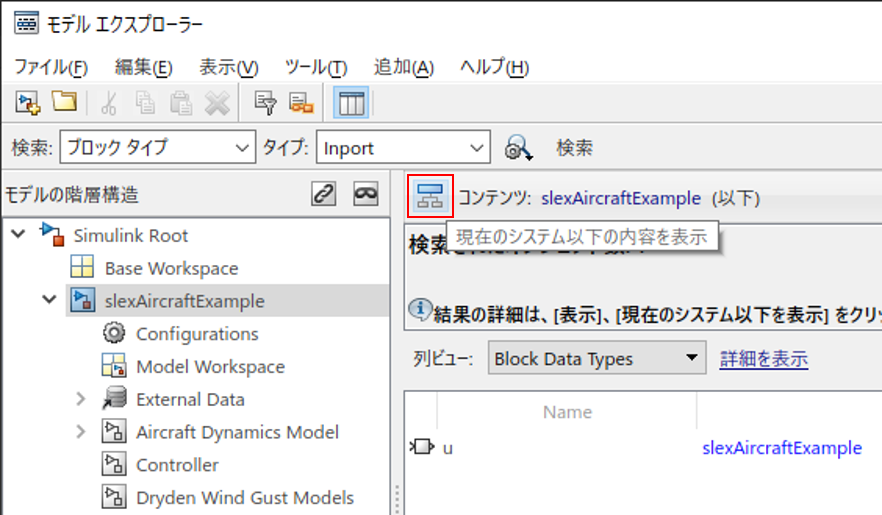This screenshot has width=882, height=515.
Task: Click show current system and below icon
Action: point(430,196)
